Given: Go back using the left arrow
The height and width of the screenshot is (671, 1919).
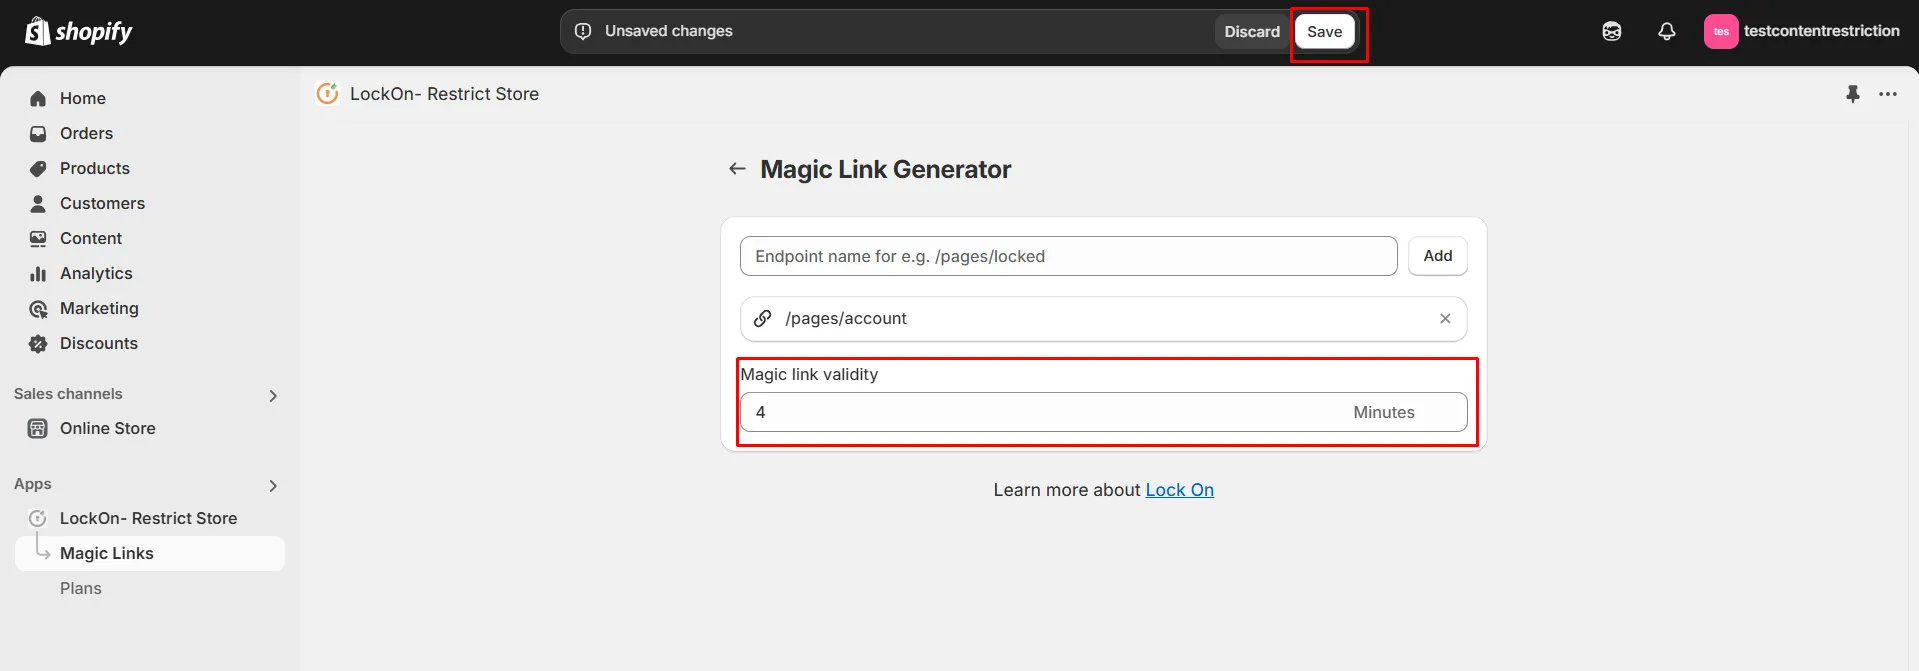Looking at the screenshot, I should pos(737,169).
